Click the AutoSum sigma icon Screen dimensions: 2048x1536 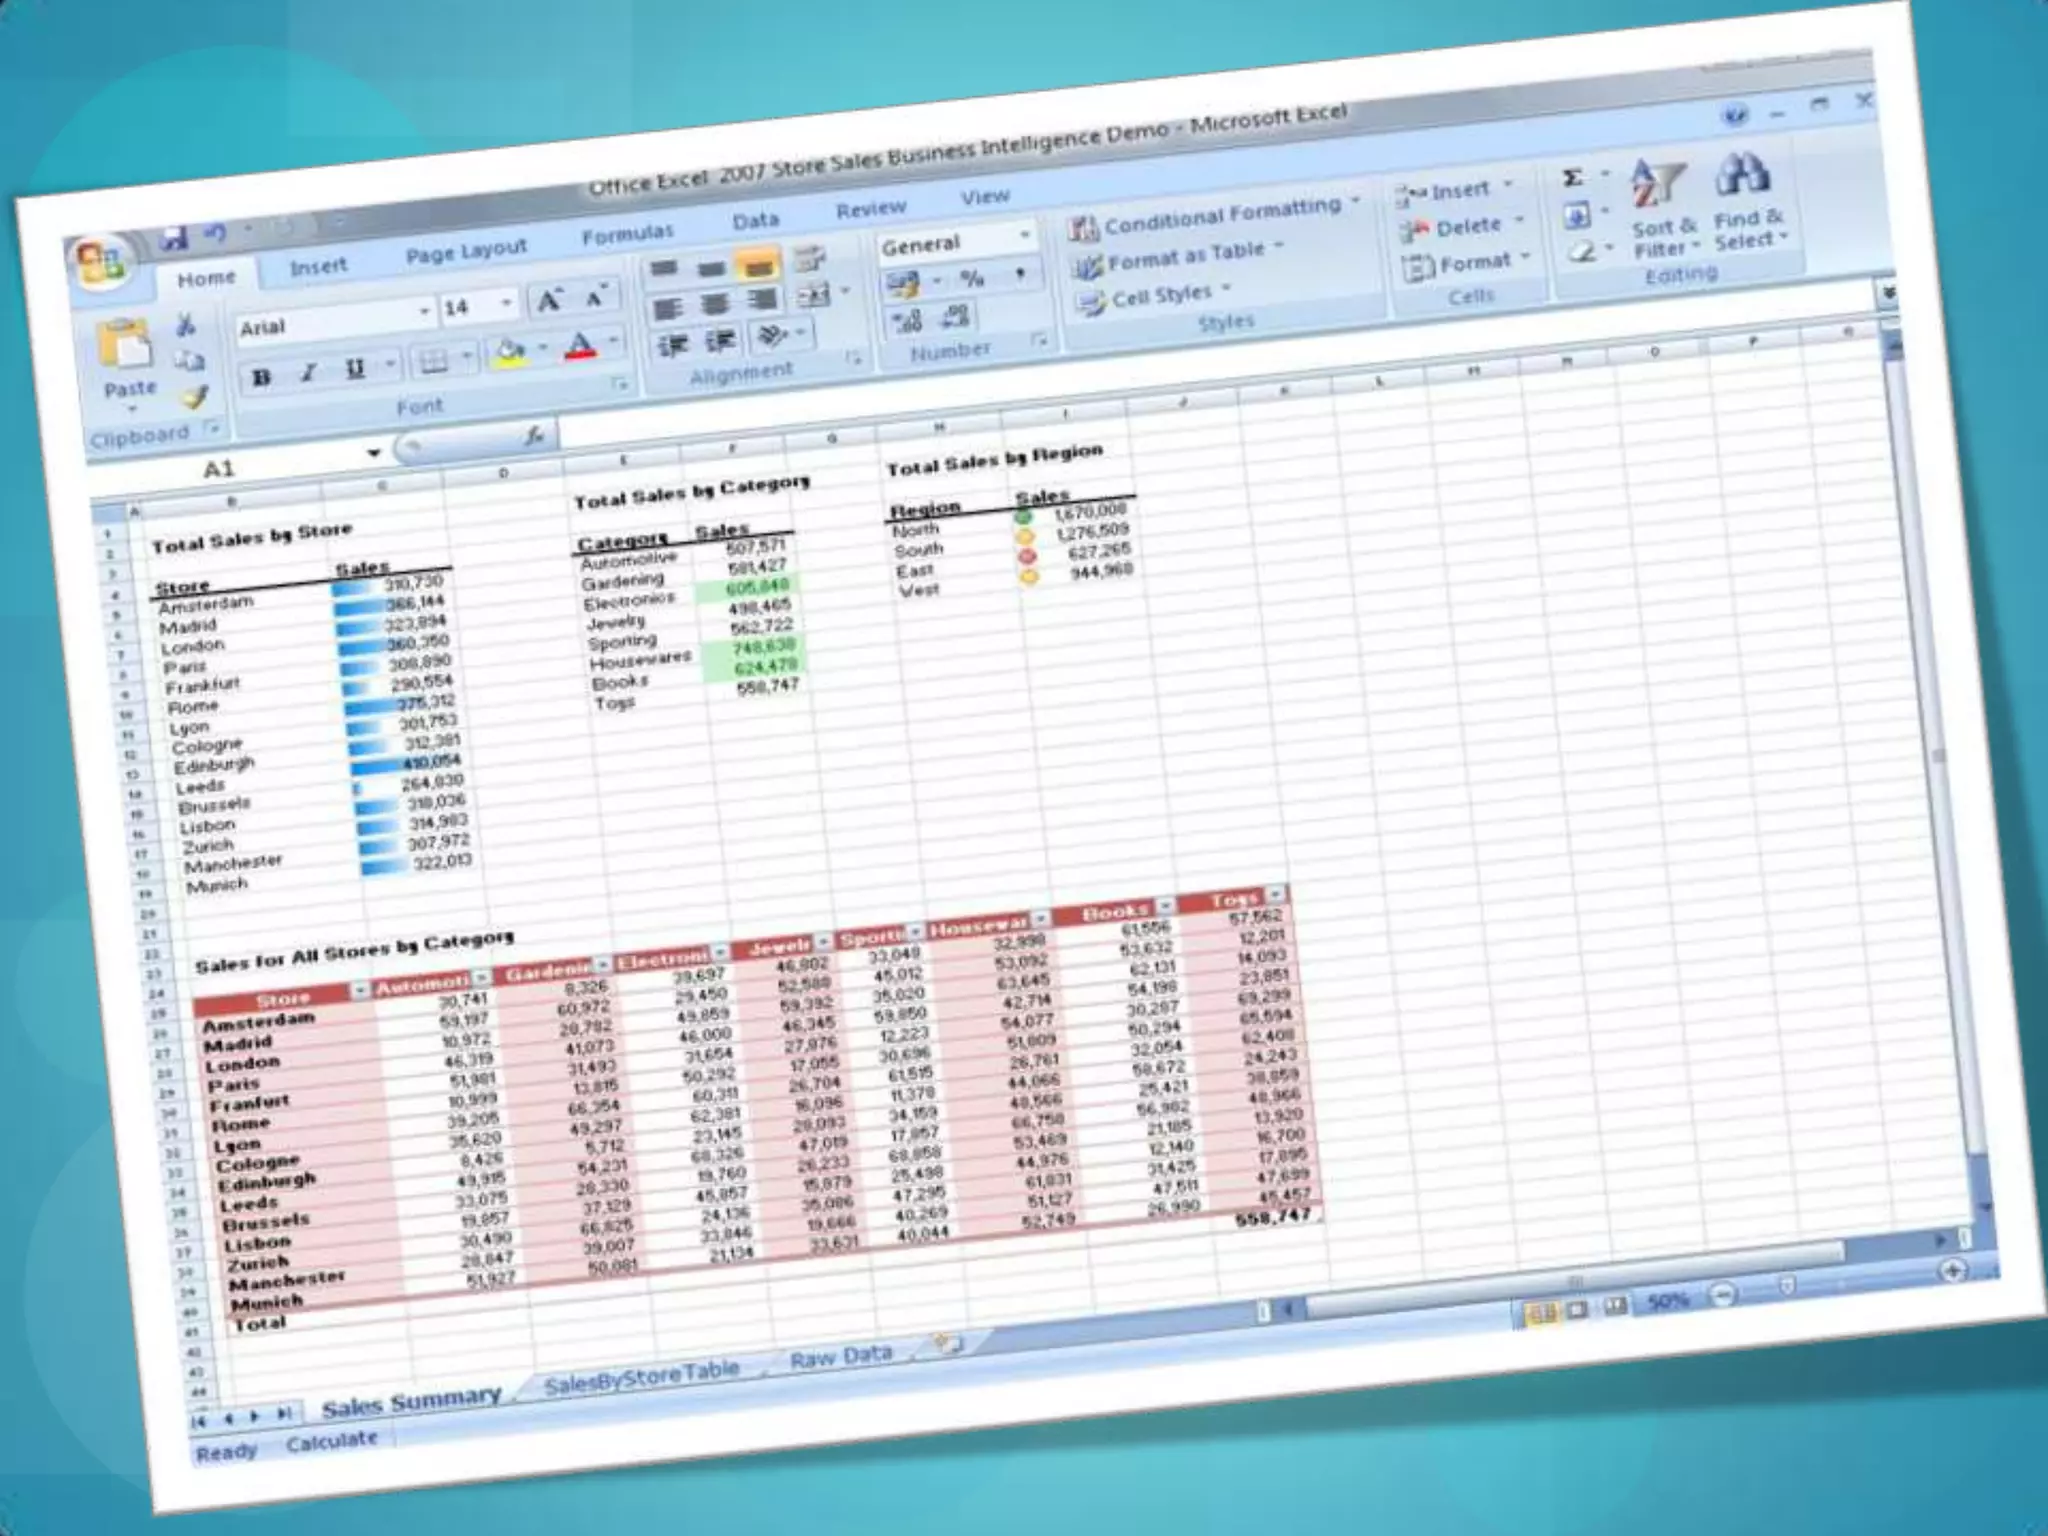coord(1573,179)
